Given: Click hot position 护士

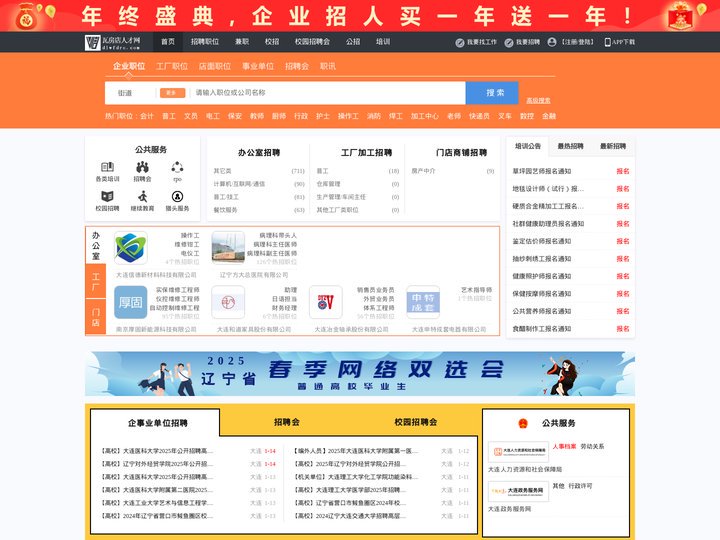Looking at the screenshot, I should 323,116.
